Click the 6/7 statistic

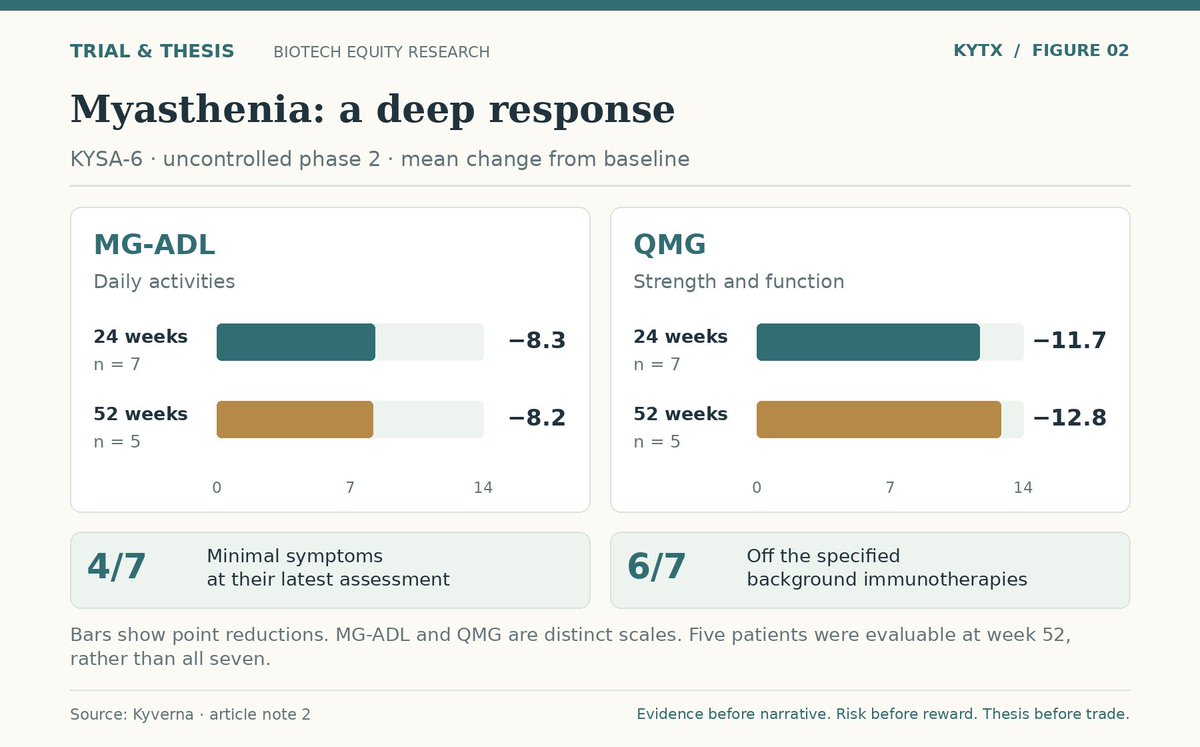pyautogui.click(x=656, y=567)
